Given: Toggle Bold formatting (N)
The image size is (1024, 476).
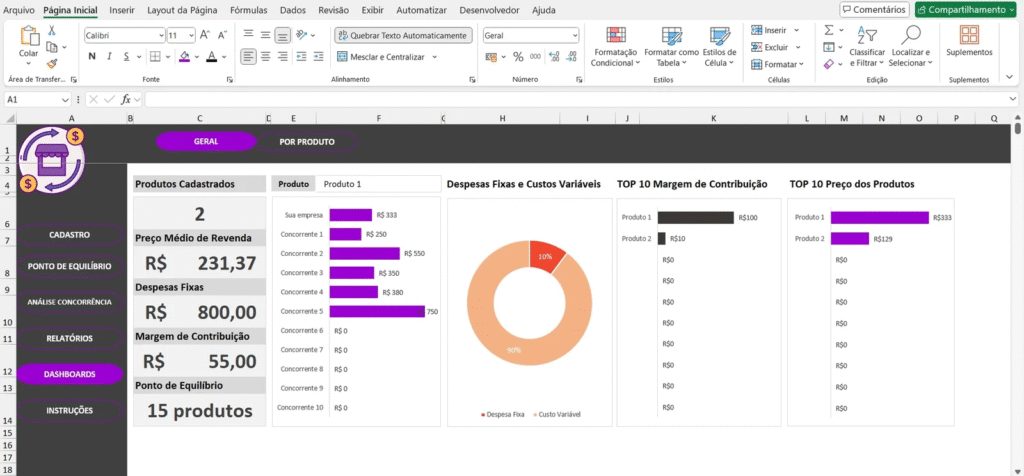Looking at the screenshot, I should [92, 56].
